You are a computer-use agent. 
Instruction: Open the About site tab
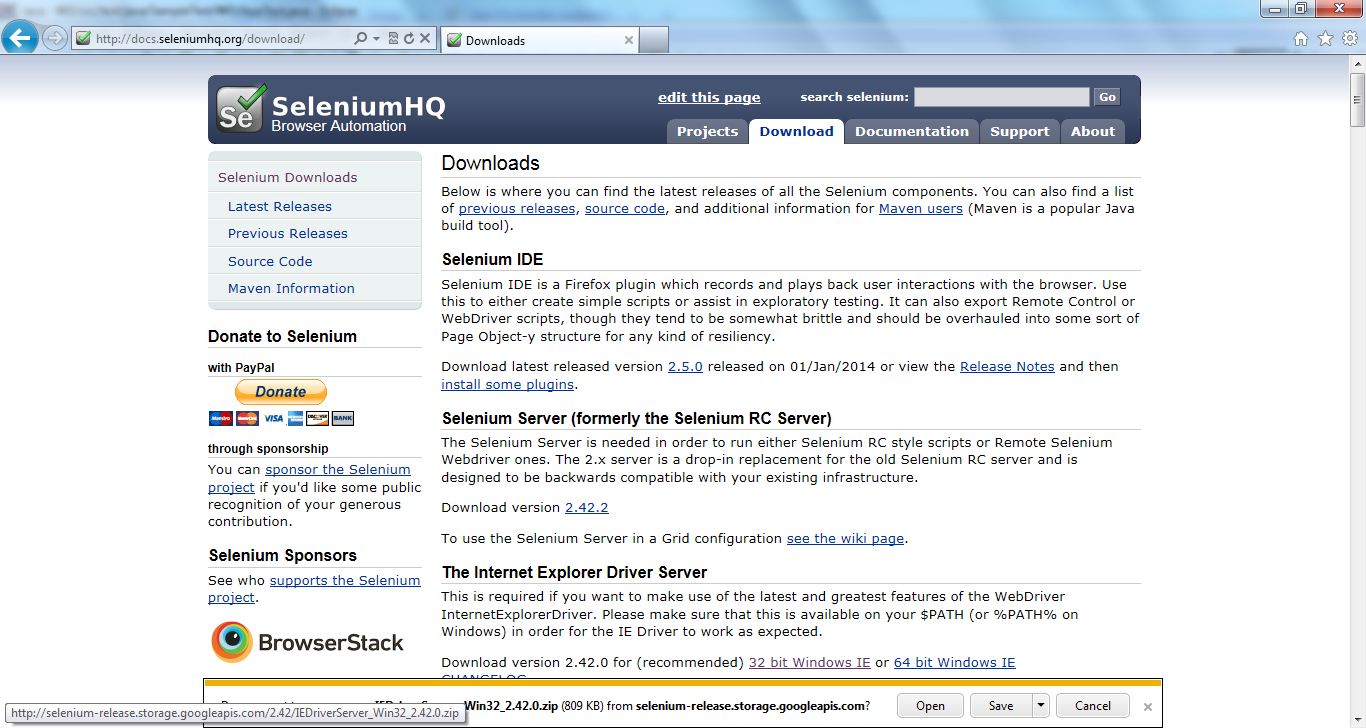1093,131
